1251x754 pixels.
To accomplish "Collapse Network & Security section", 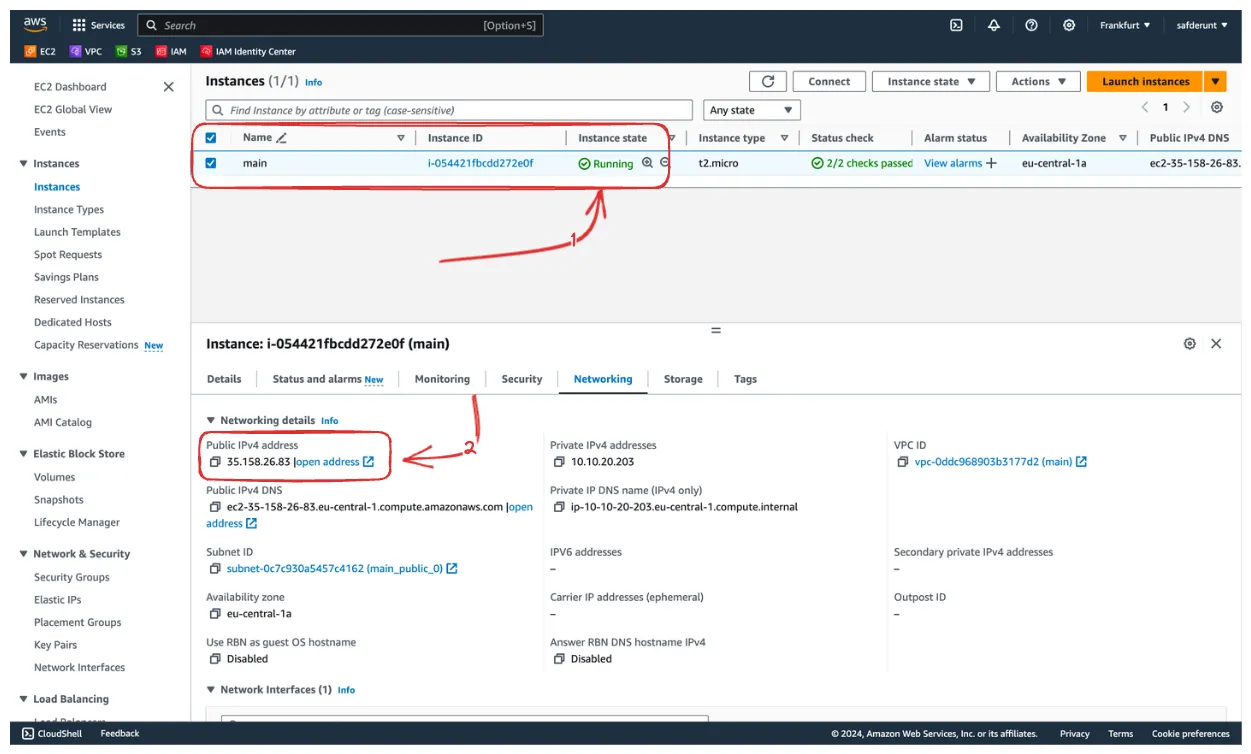I will (24, 554).
